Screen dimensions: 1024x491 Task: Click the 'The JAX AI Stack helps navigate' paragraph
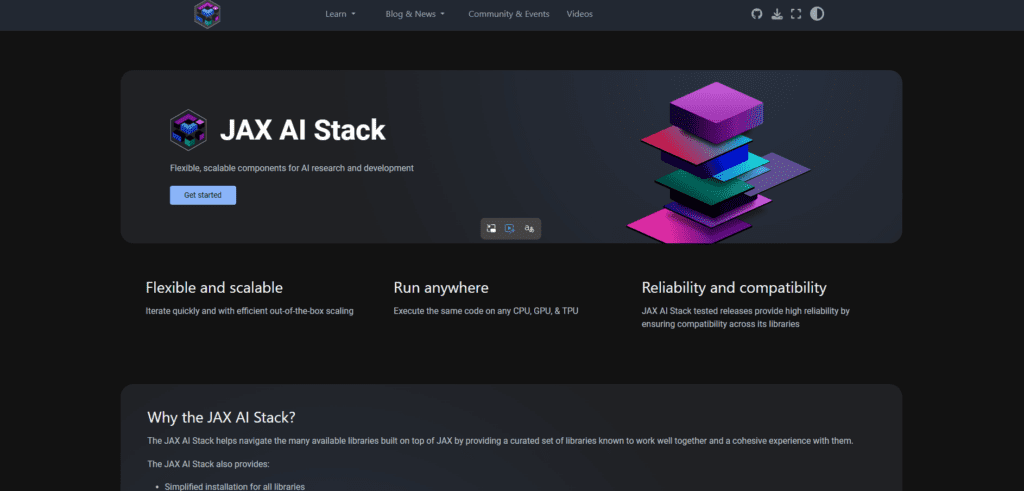click(500, 441)
